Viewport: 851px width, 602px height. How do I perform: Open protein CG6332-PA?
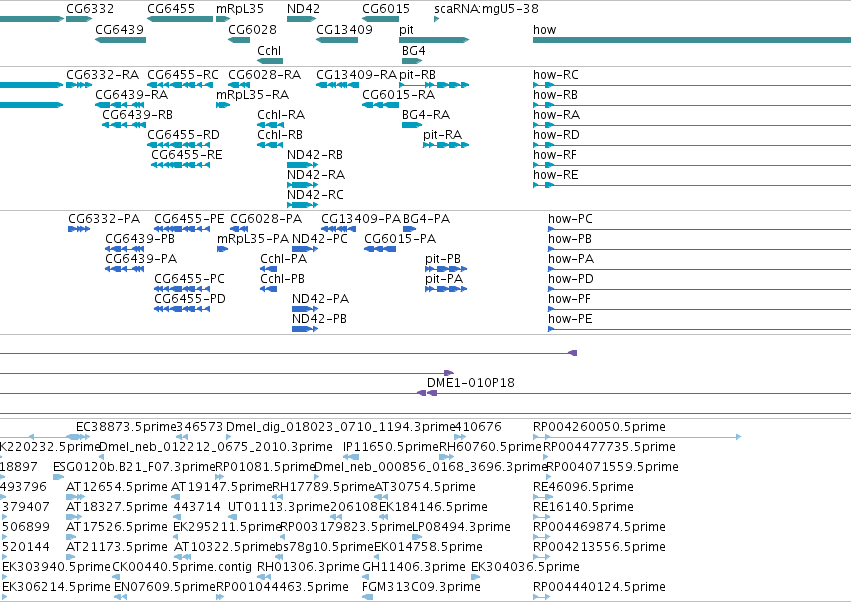pyautogui.click(x=104, y=219)
